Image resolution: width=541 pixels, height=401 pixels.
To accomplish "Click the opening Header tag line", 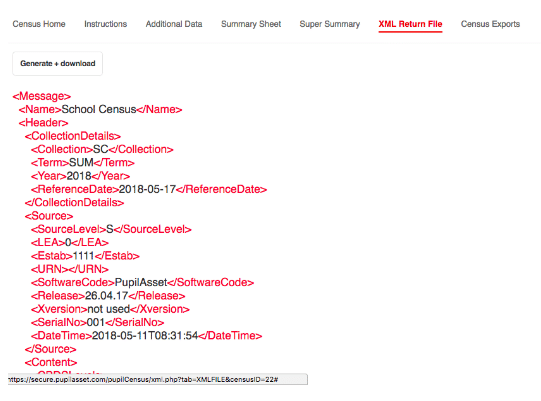I will click(43, 123).
